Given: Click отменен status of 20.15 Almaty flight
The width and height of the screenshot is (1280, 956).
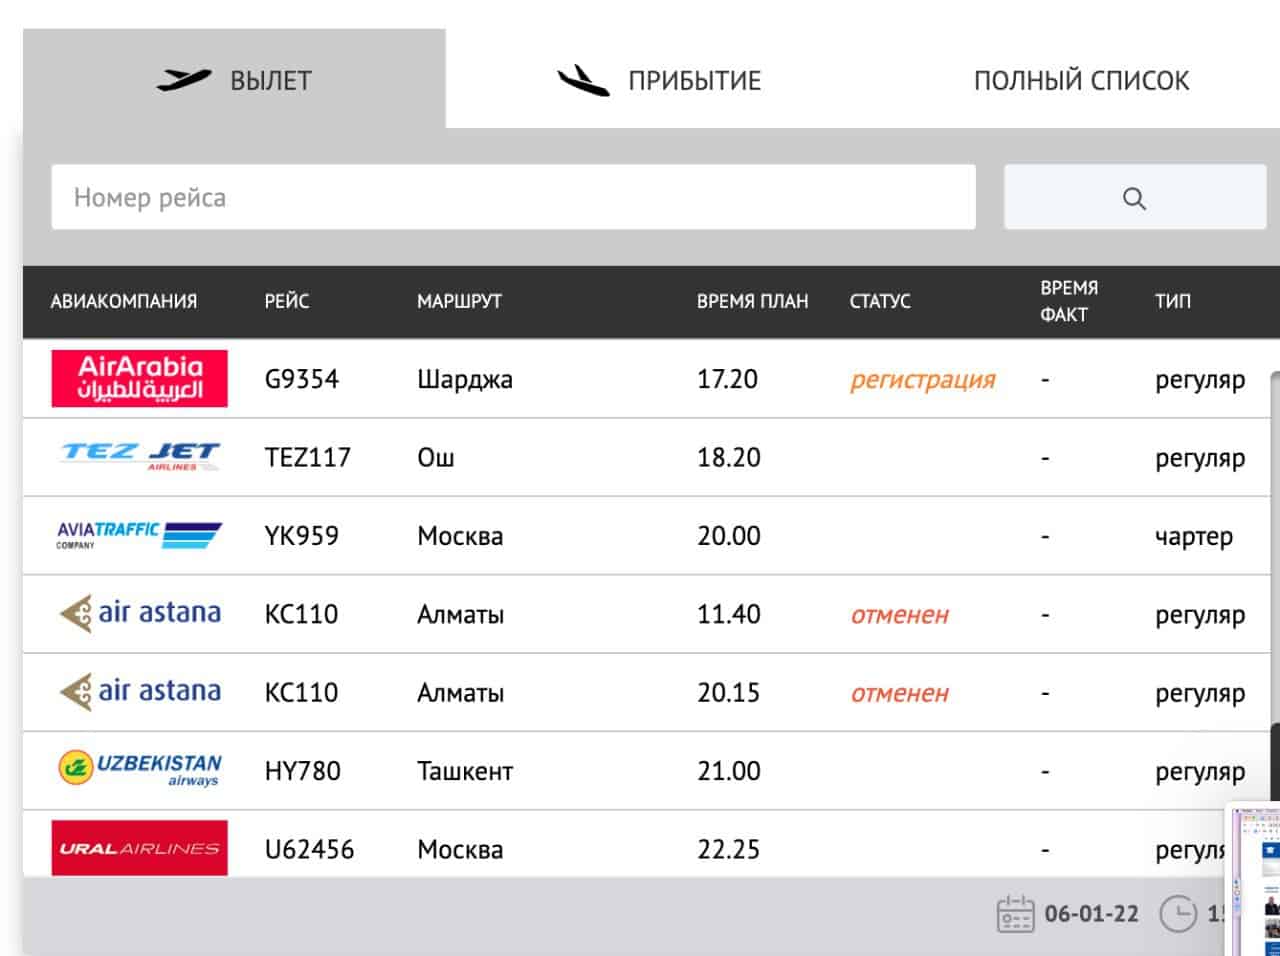Looking at the screenshot, I should click(899, 693).
